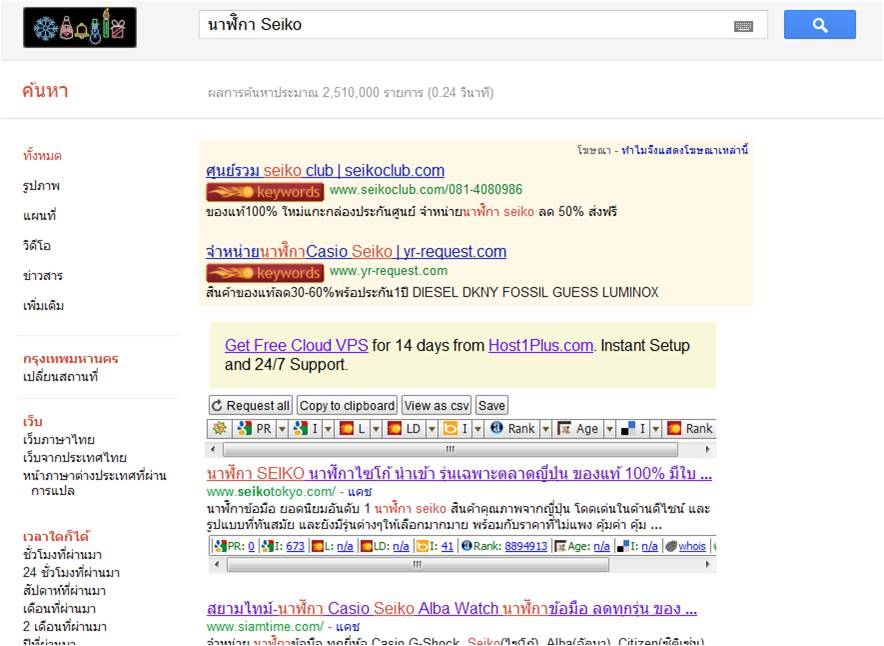Switch to รูปภาพ image results
This screenshot has width=884, height=646.
coord(41,186)
